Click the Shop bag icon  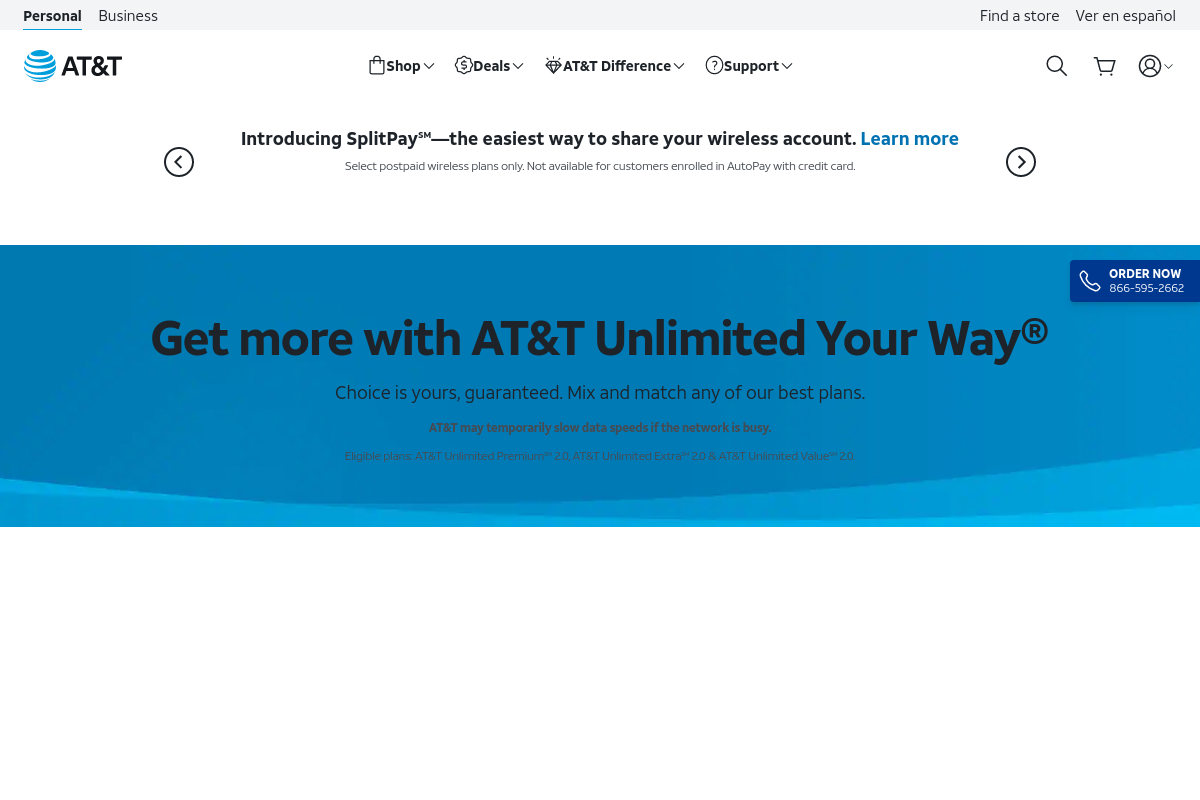coord(377,65)
